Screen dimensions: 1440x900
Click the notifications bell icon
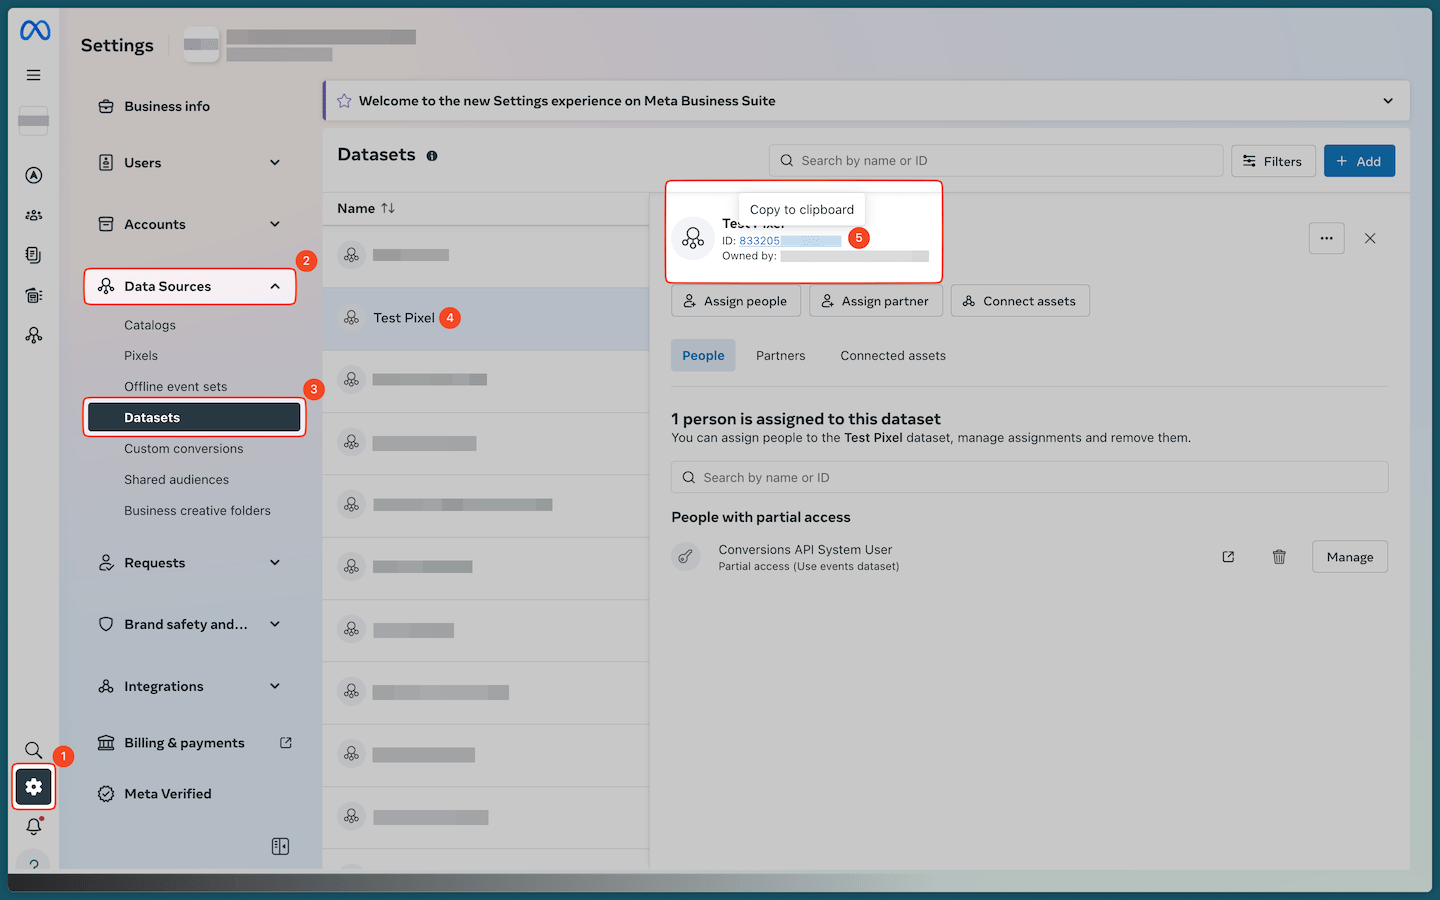(x=33, y=826)
